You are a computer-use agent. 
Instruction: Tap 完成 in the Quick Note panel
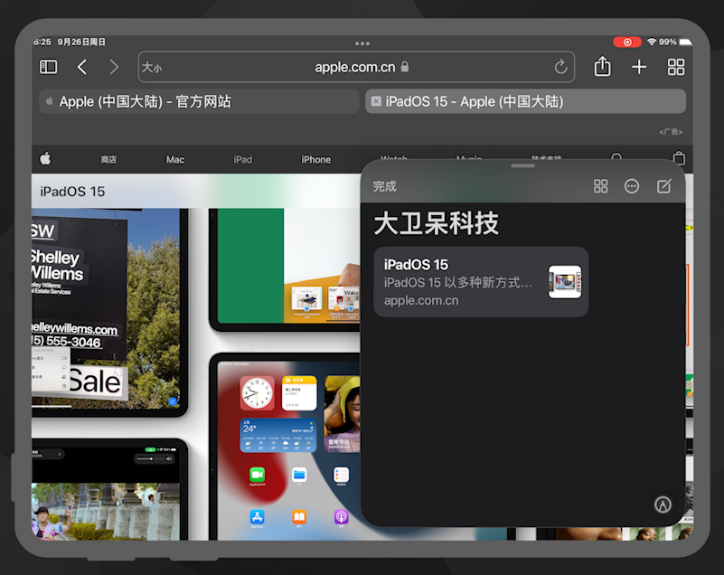tap(385, 187)
